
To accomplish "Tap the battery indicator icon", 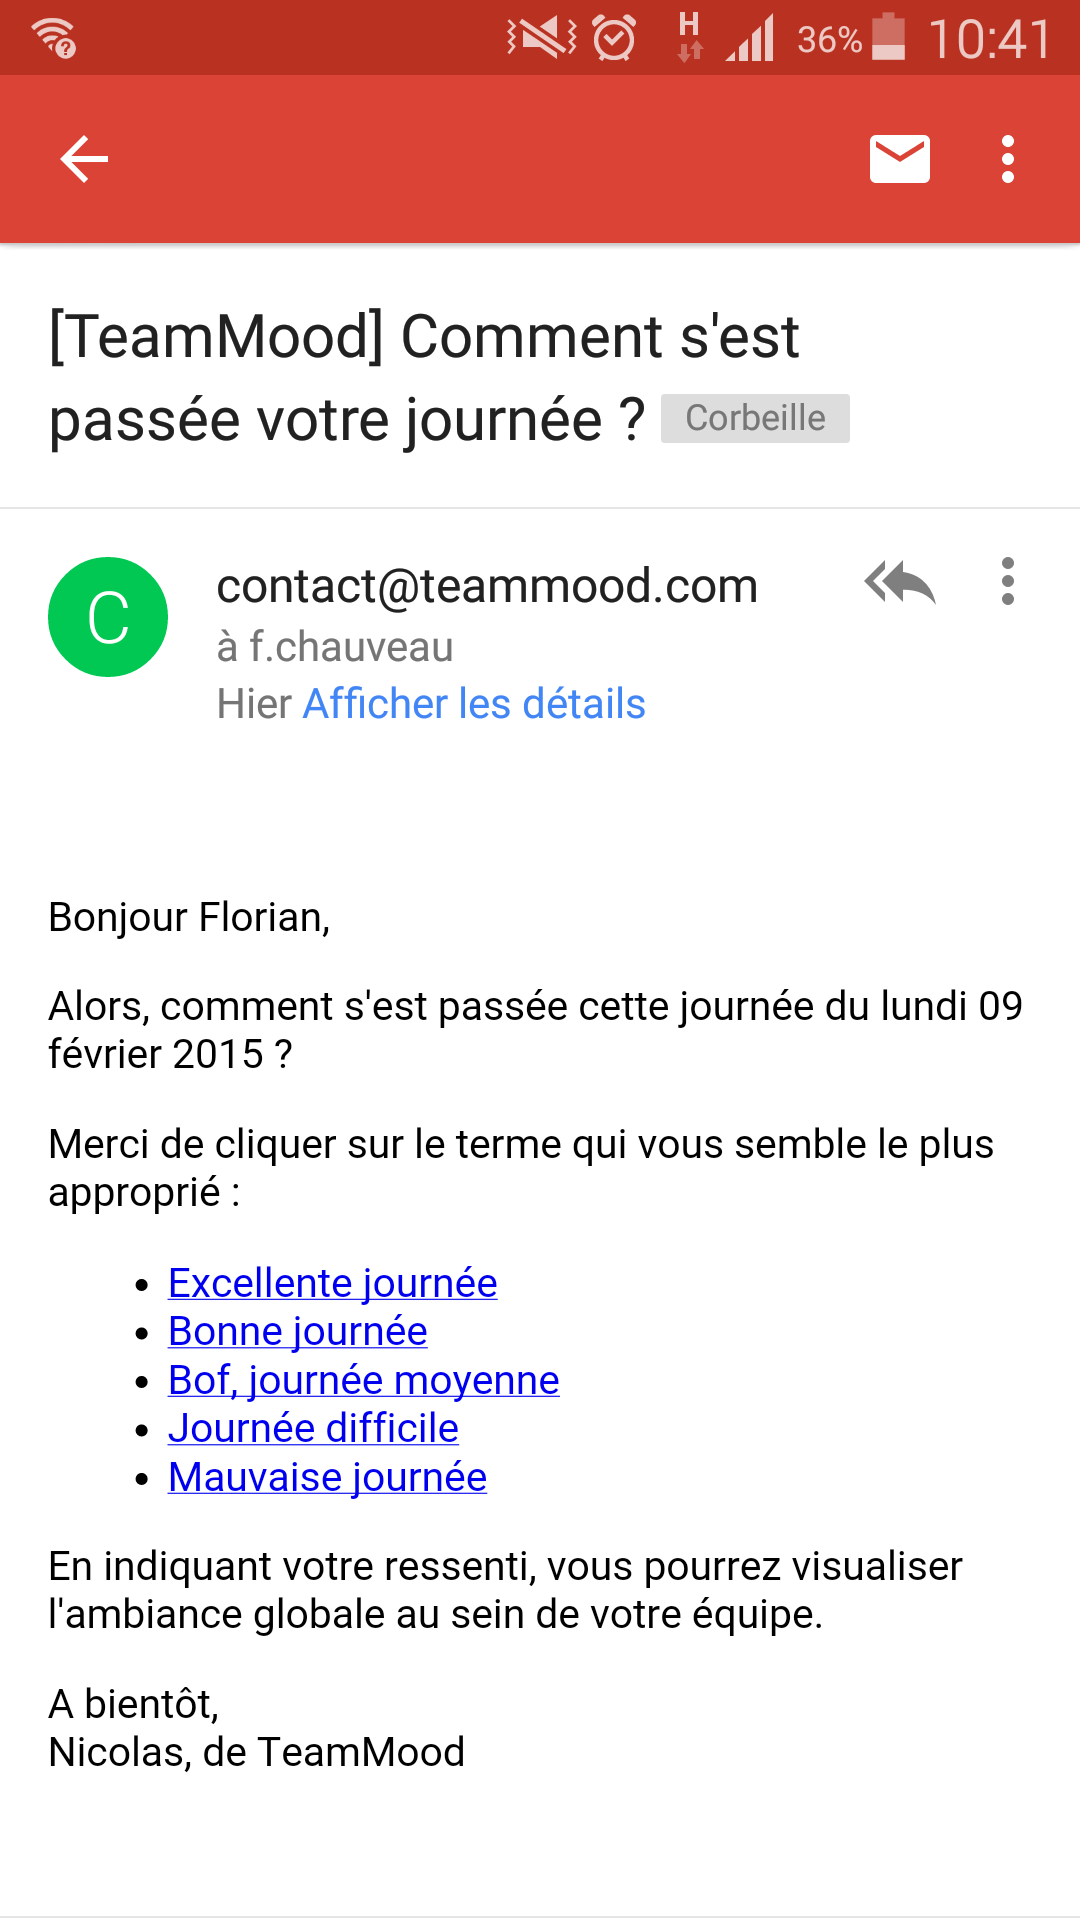I will (x=888, y=38).
